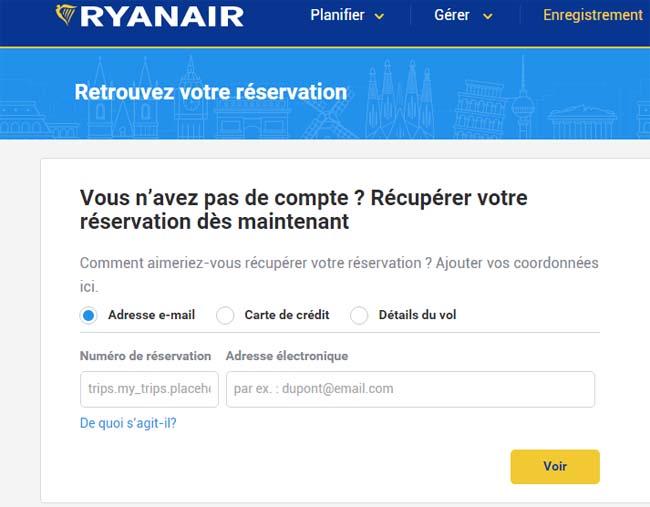The width and height of the screenshot is (650, 507).
Task: Open the Planifier menu
Action: pos(337,15)
